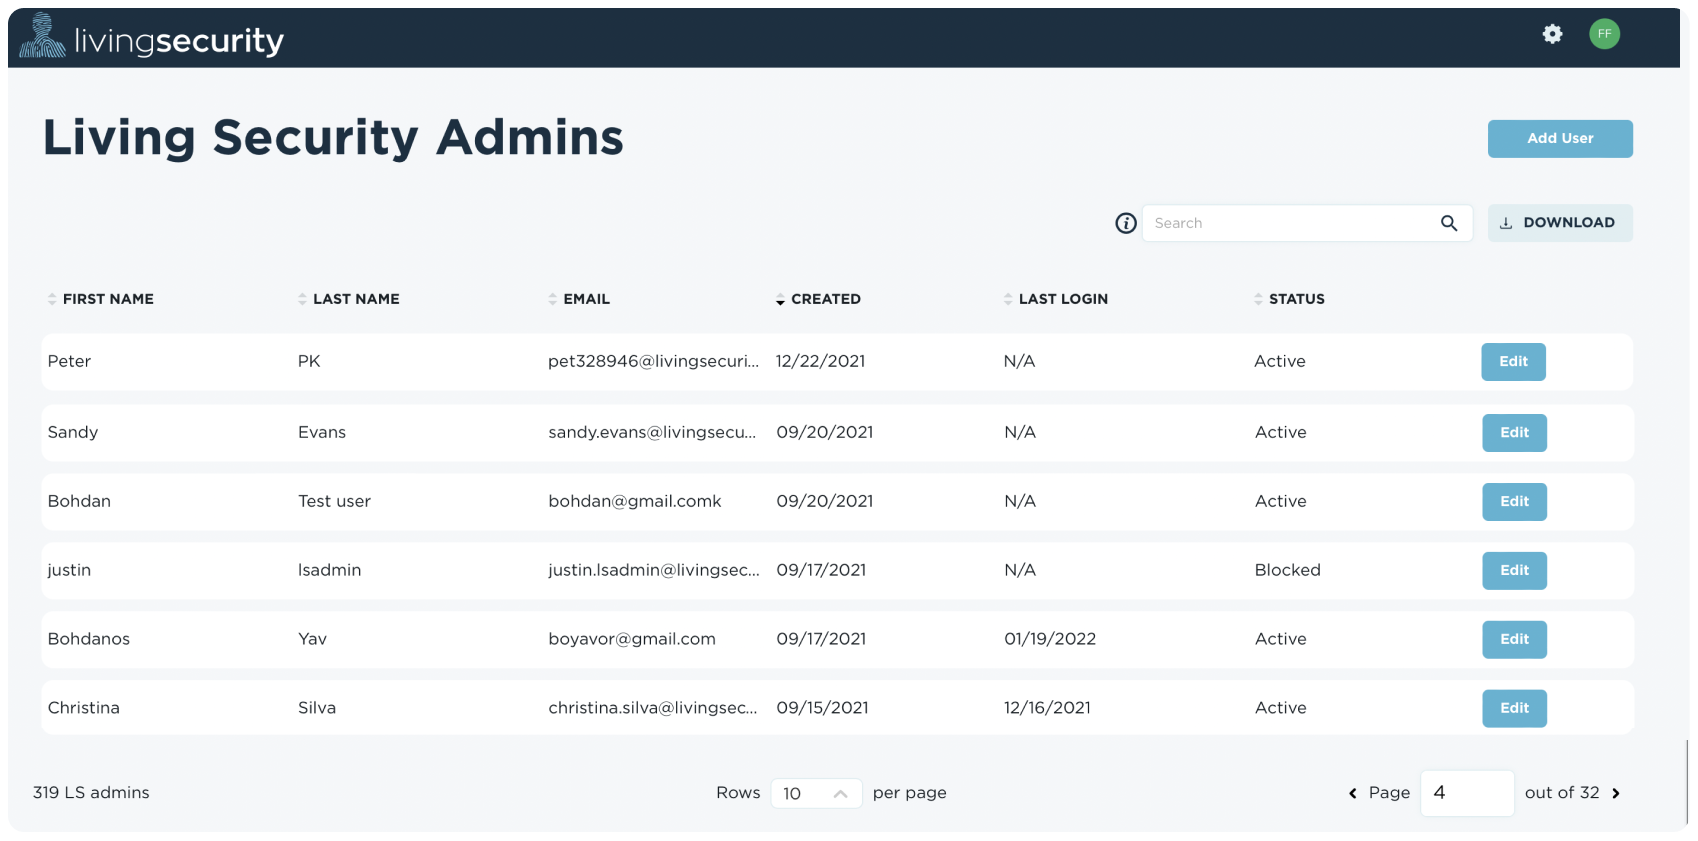Viewport: 1698px width, 841px height.
Task: Click email christina.silva@livingsec...
Action: pyautogui.click(x=653, y=709)
